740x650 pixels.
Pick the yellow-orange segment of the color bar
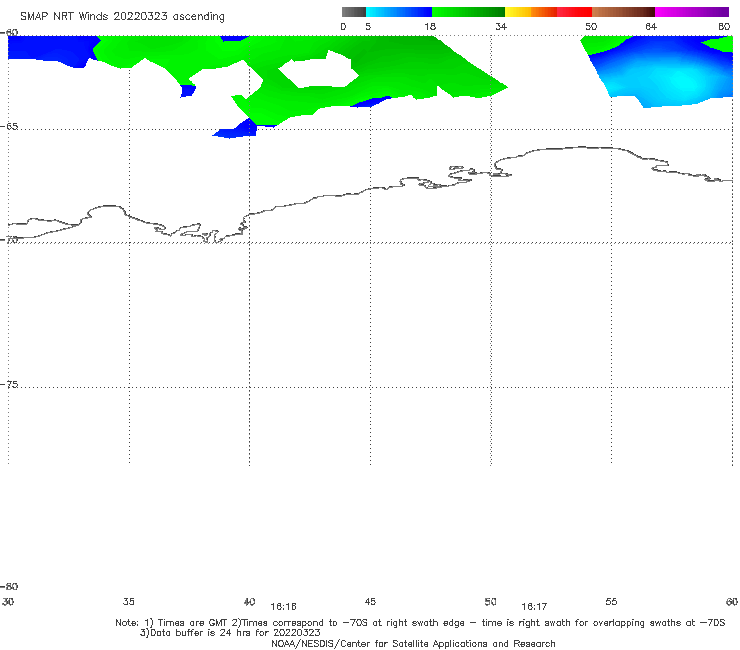tap(531, 12)
